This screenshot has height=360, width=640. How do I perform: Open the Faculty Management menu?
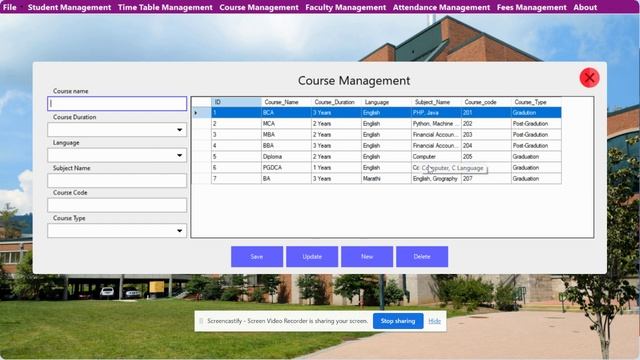pyautogui.click(x=345, y=7)
